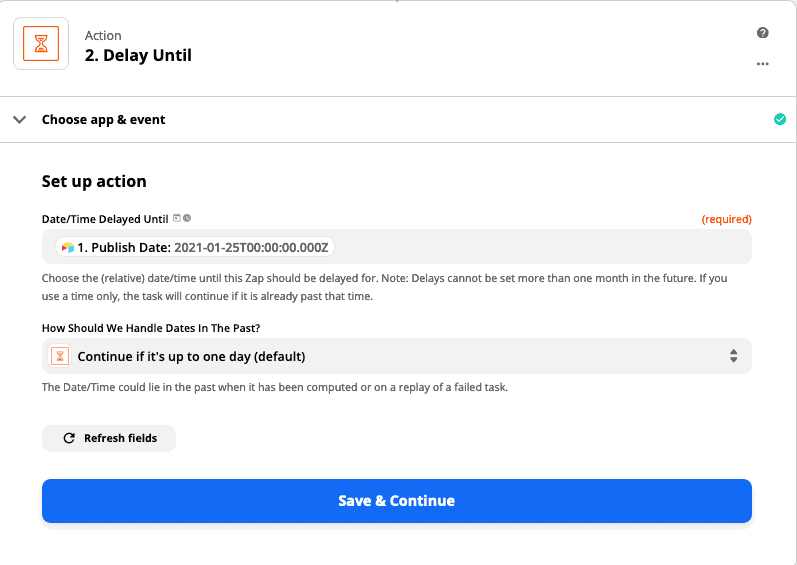Viewport: 797px width, 565px height.
Task: Click the Delay Until hourglass app icon
Action: [41, 44]
